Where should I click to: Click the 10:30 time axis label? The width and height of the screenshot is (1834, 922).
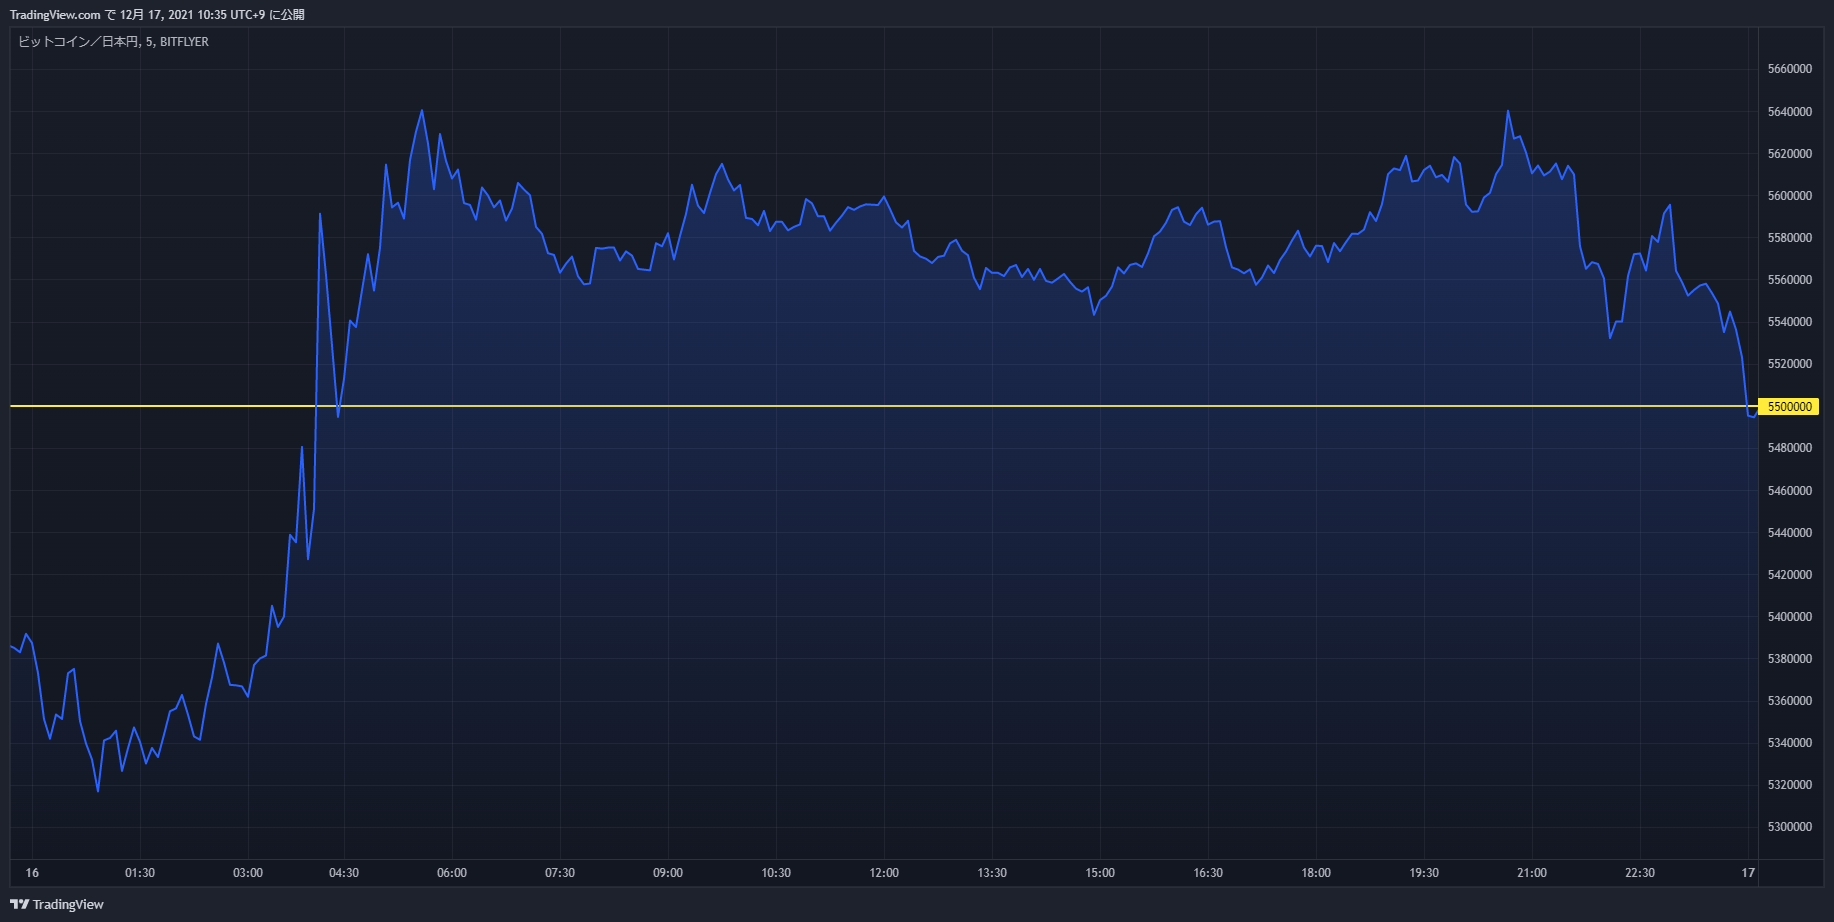pyautogui.click(x=776, y=873)
